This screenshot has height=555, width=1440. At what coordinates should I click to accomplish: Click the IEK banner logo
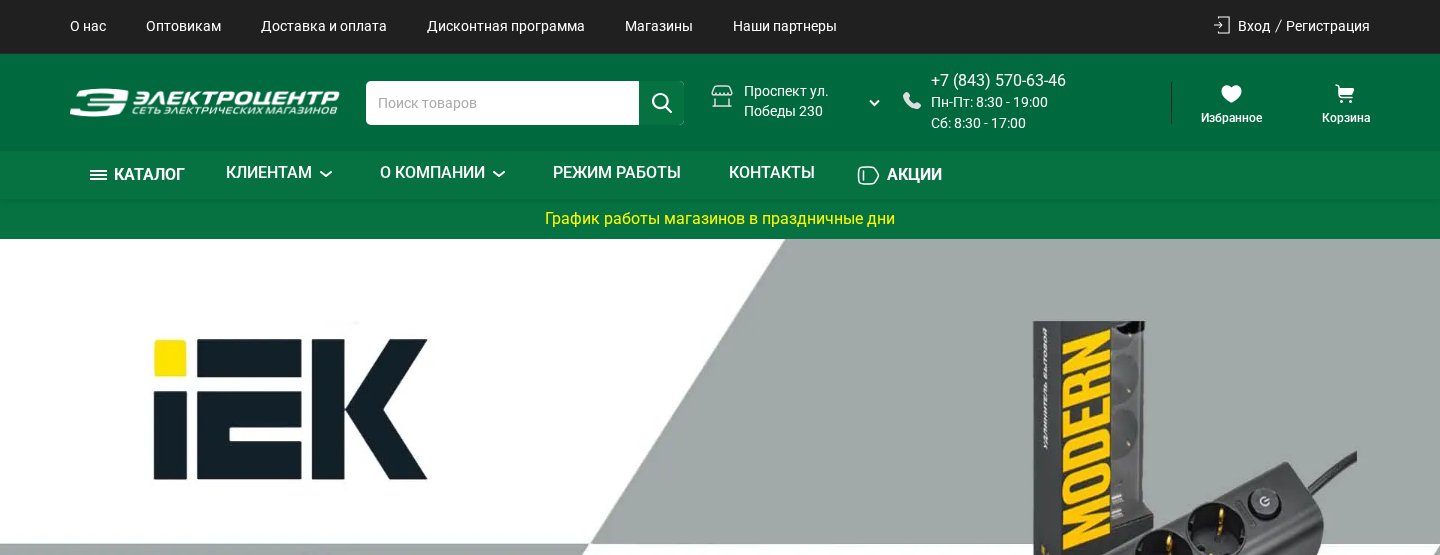pos(291,409)
